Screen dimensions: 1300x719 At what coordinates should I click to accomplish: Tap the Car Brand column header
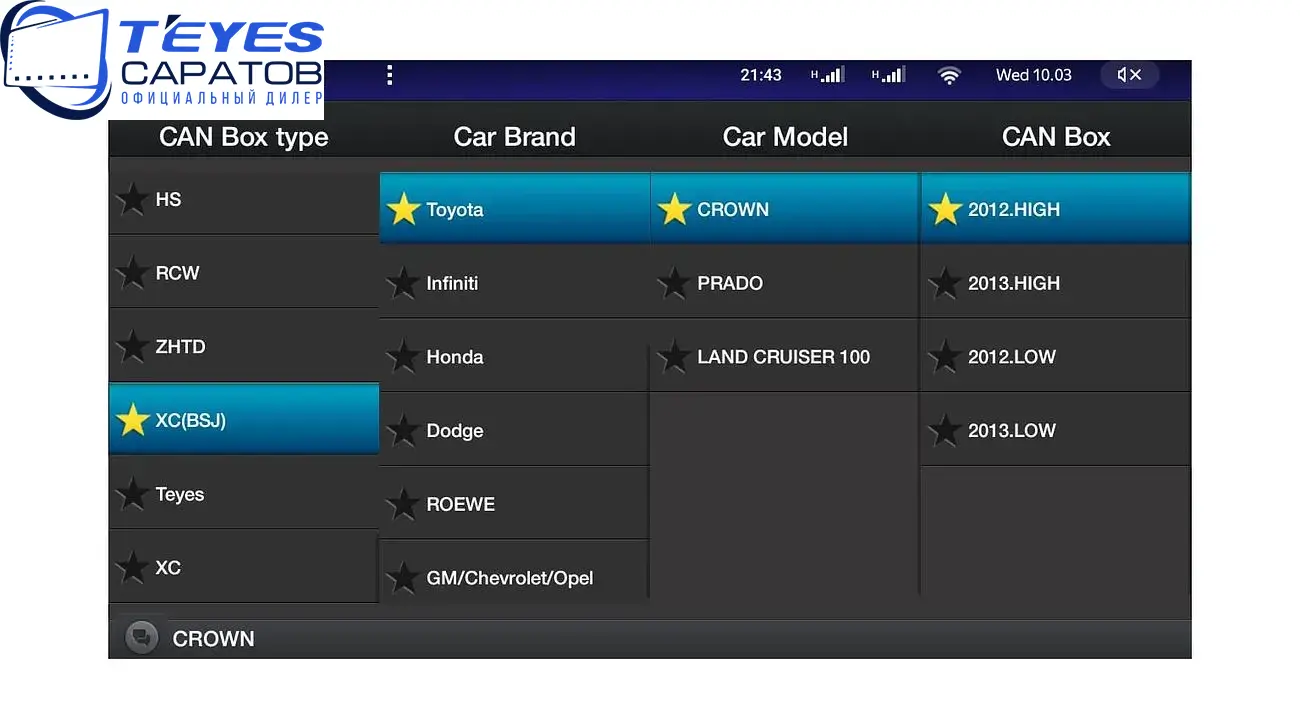click(515, 137)
